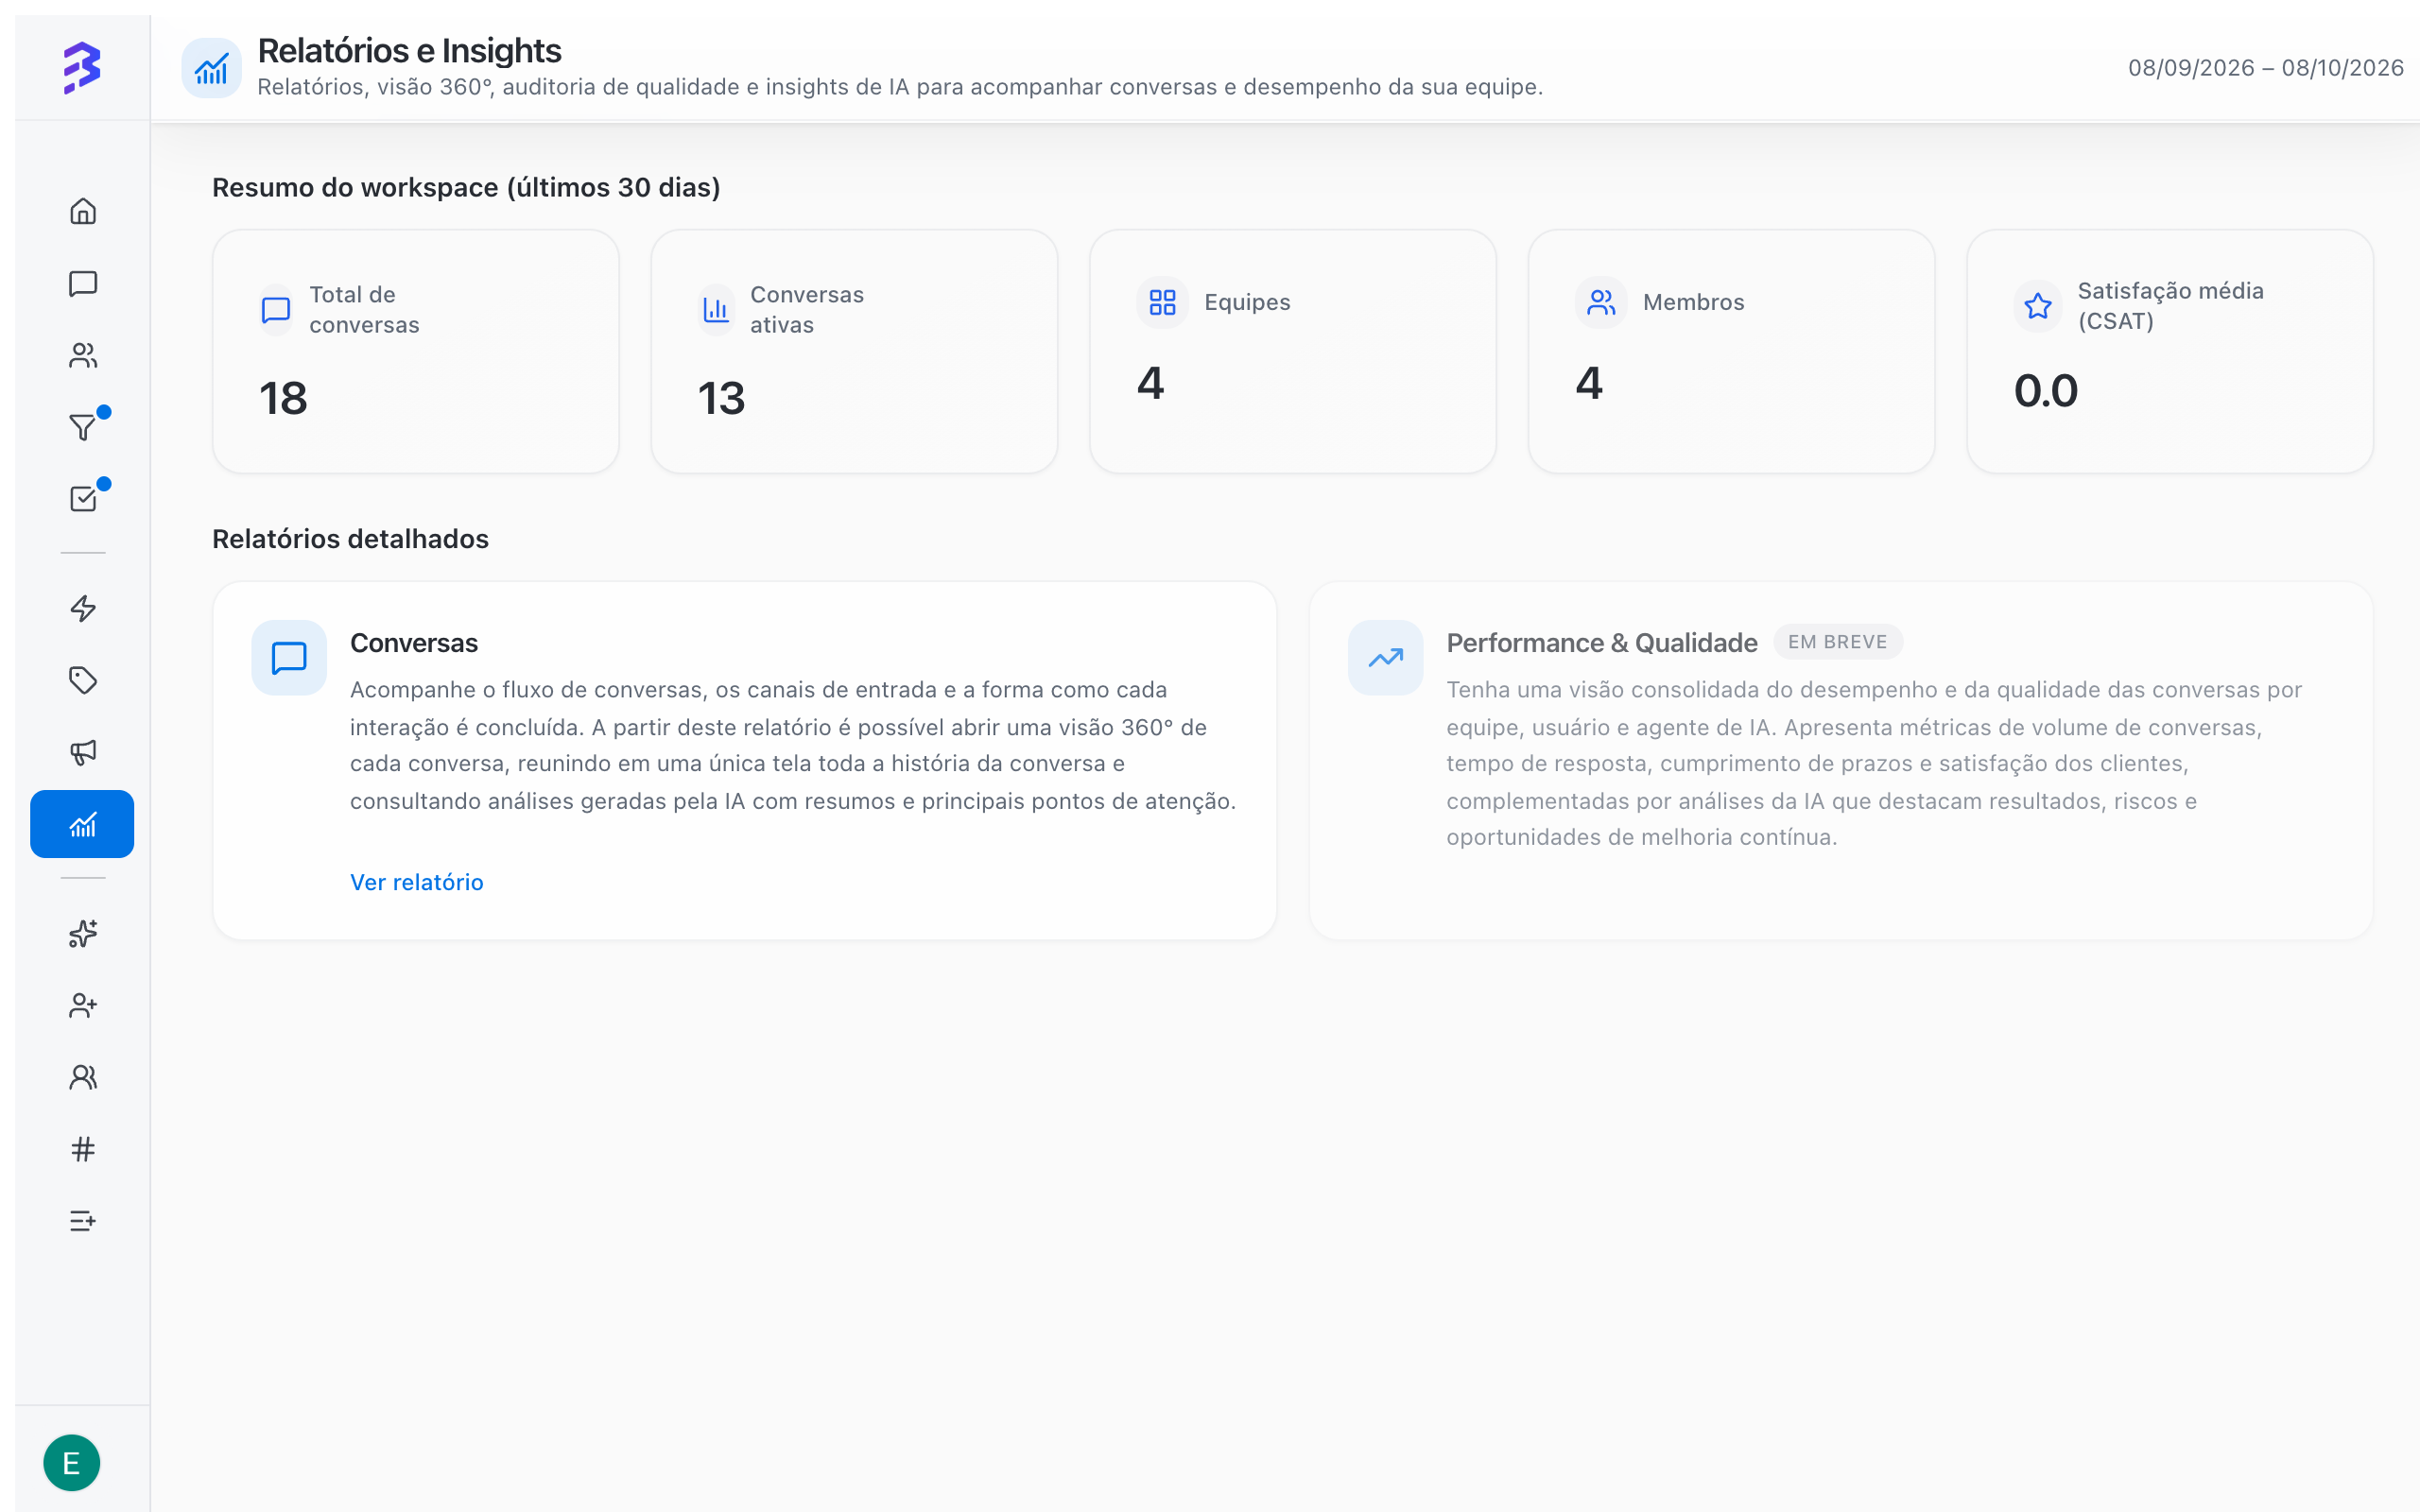2420x1512 pixels.
Task: Select the Total de conversas summary card
Action: tap(415, 351)
